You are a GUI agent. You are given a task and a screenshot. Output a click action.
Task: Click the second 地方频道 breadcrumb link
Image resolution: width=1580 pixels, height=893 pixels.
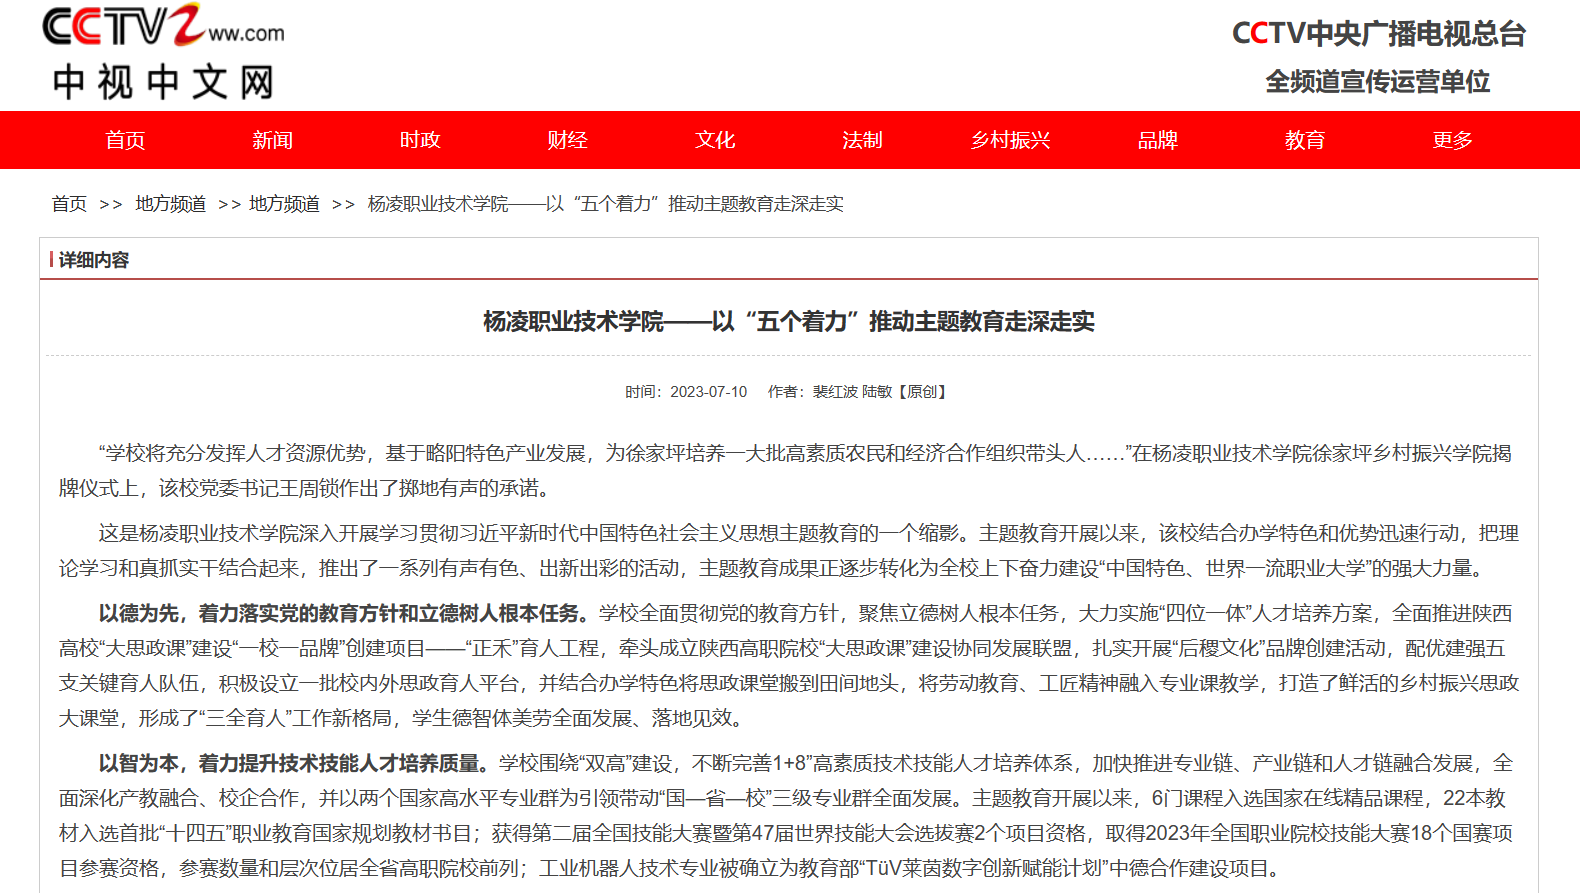pyautogui.click(x=285, y=204)
